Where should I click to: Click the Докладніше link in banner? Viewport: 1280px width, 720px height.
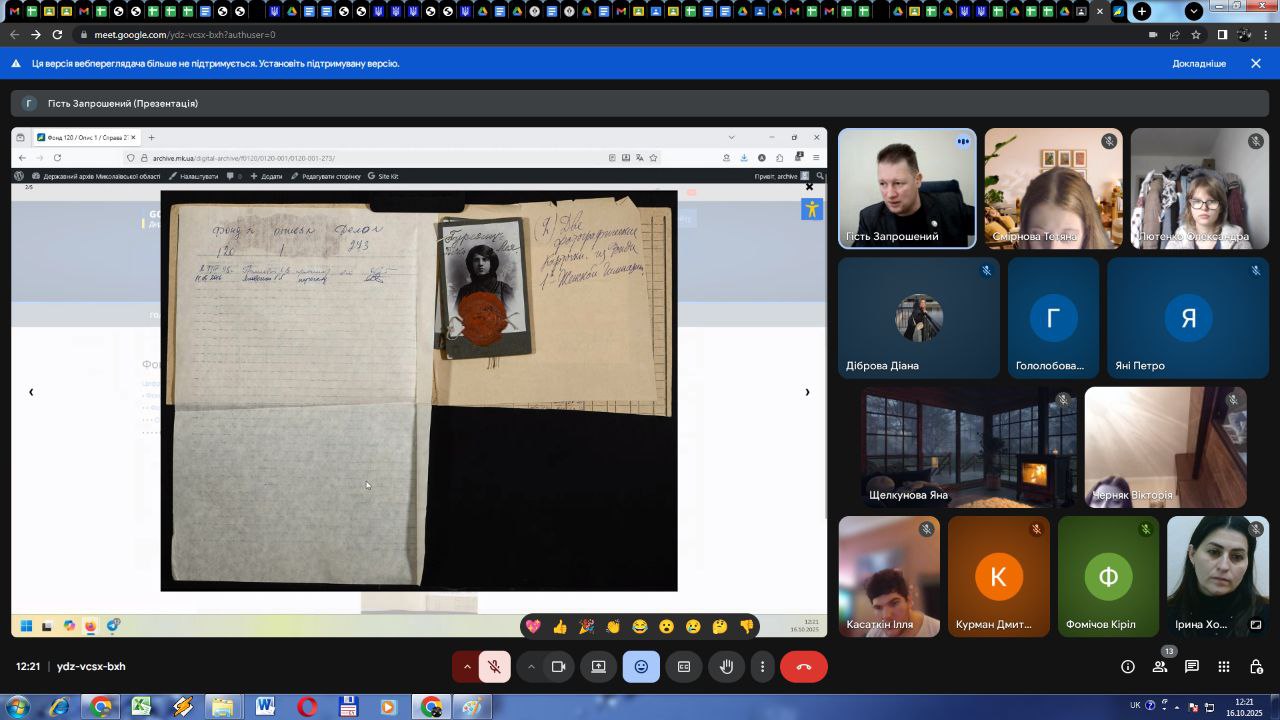coord(1198,64)
